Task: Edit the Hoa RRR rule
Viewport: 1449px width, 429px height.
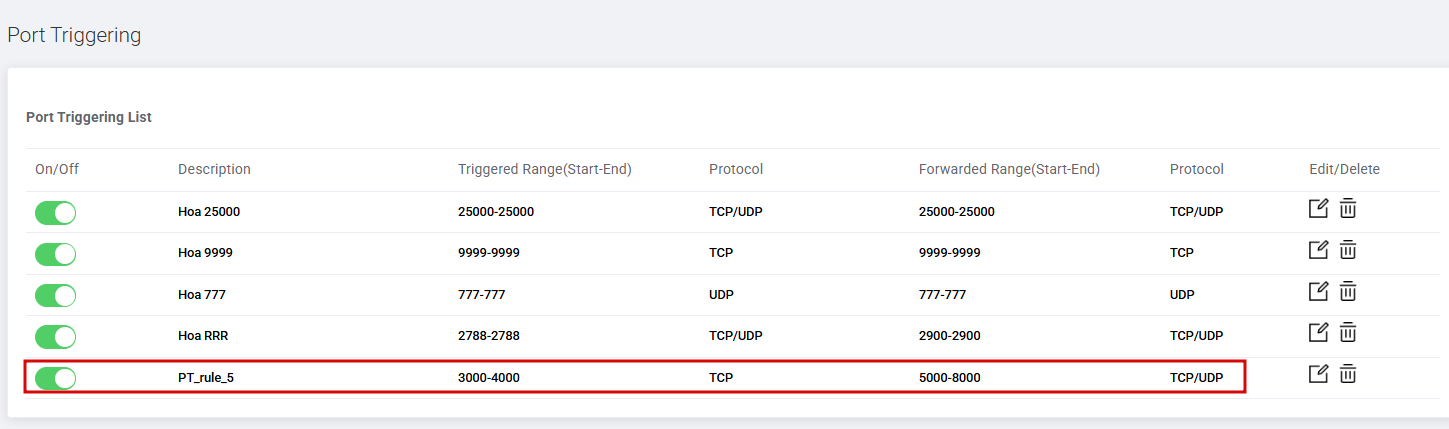Action: pos(1319,332)
